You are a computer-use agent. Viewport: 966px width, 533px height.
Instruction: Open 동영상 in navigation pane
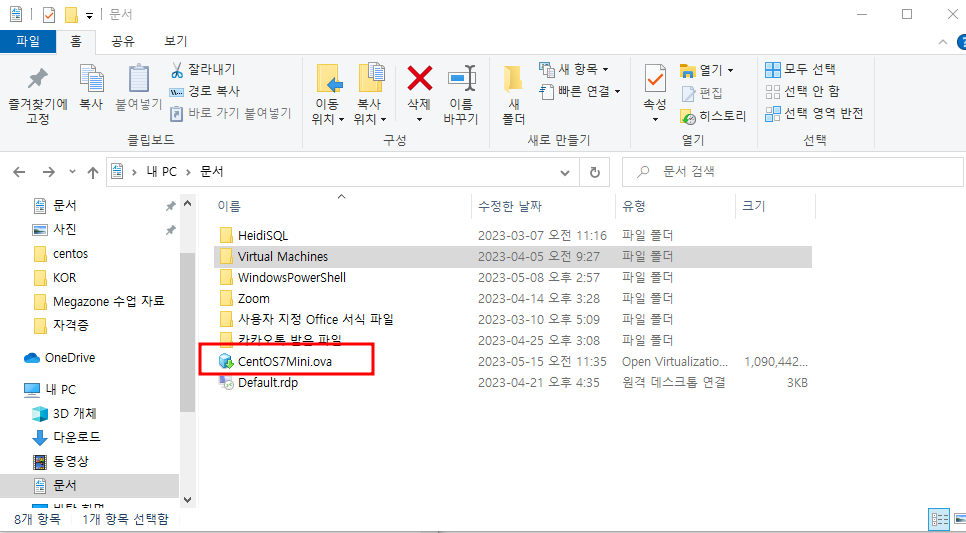[70, 462]
